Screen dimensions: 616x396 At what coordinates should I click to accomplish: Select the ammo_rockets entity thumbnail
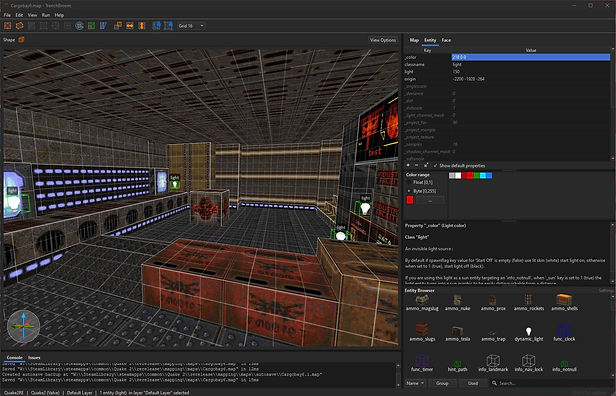[529, 302]
